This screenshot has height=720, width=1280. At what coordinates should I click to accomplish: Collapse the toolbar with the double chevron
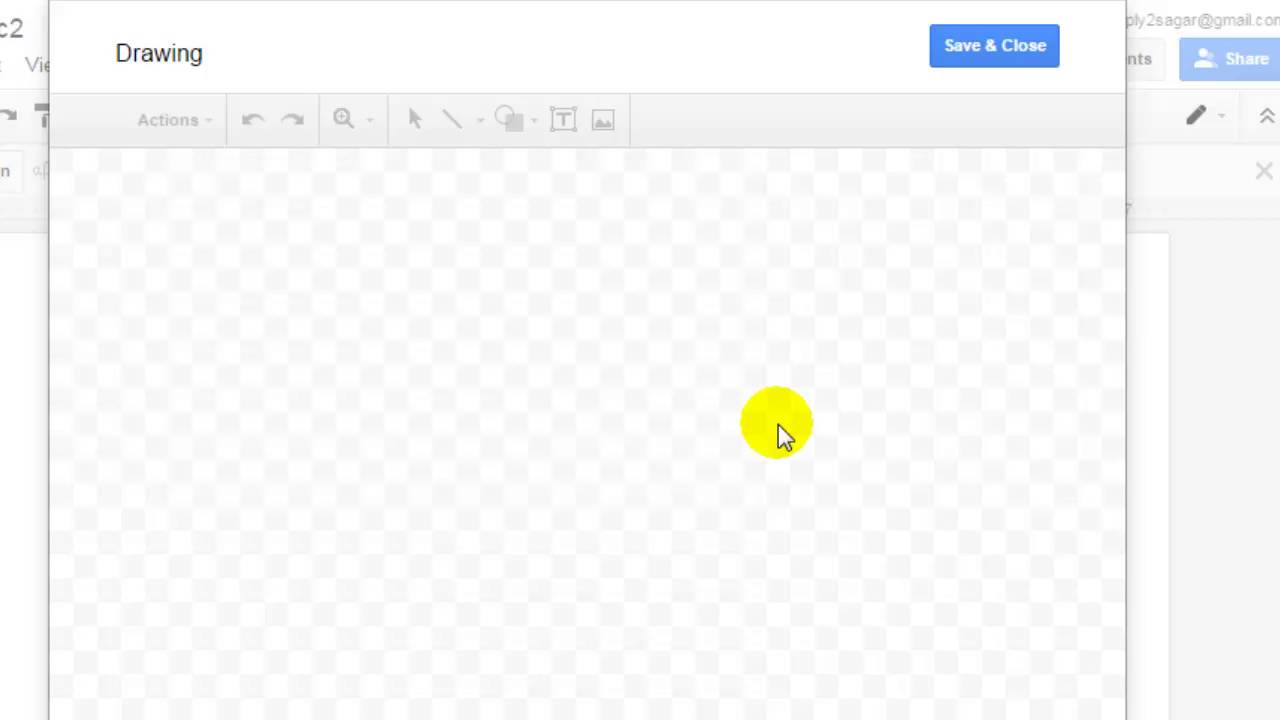pos(1267,116)
